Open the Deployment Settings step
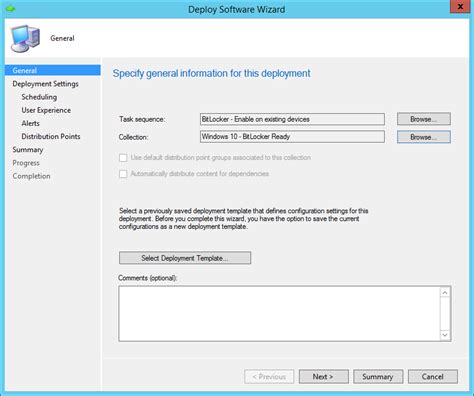This screenshot has width=474, height=396. coord(45,84)
